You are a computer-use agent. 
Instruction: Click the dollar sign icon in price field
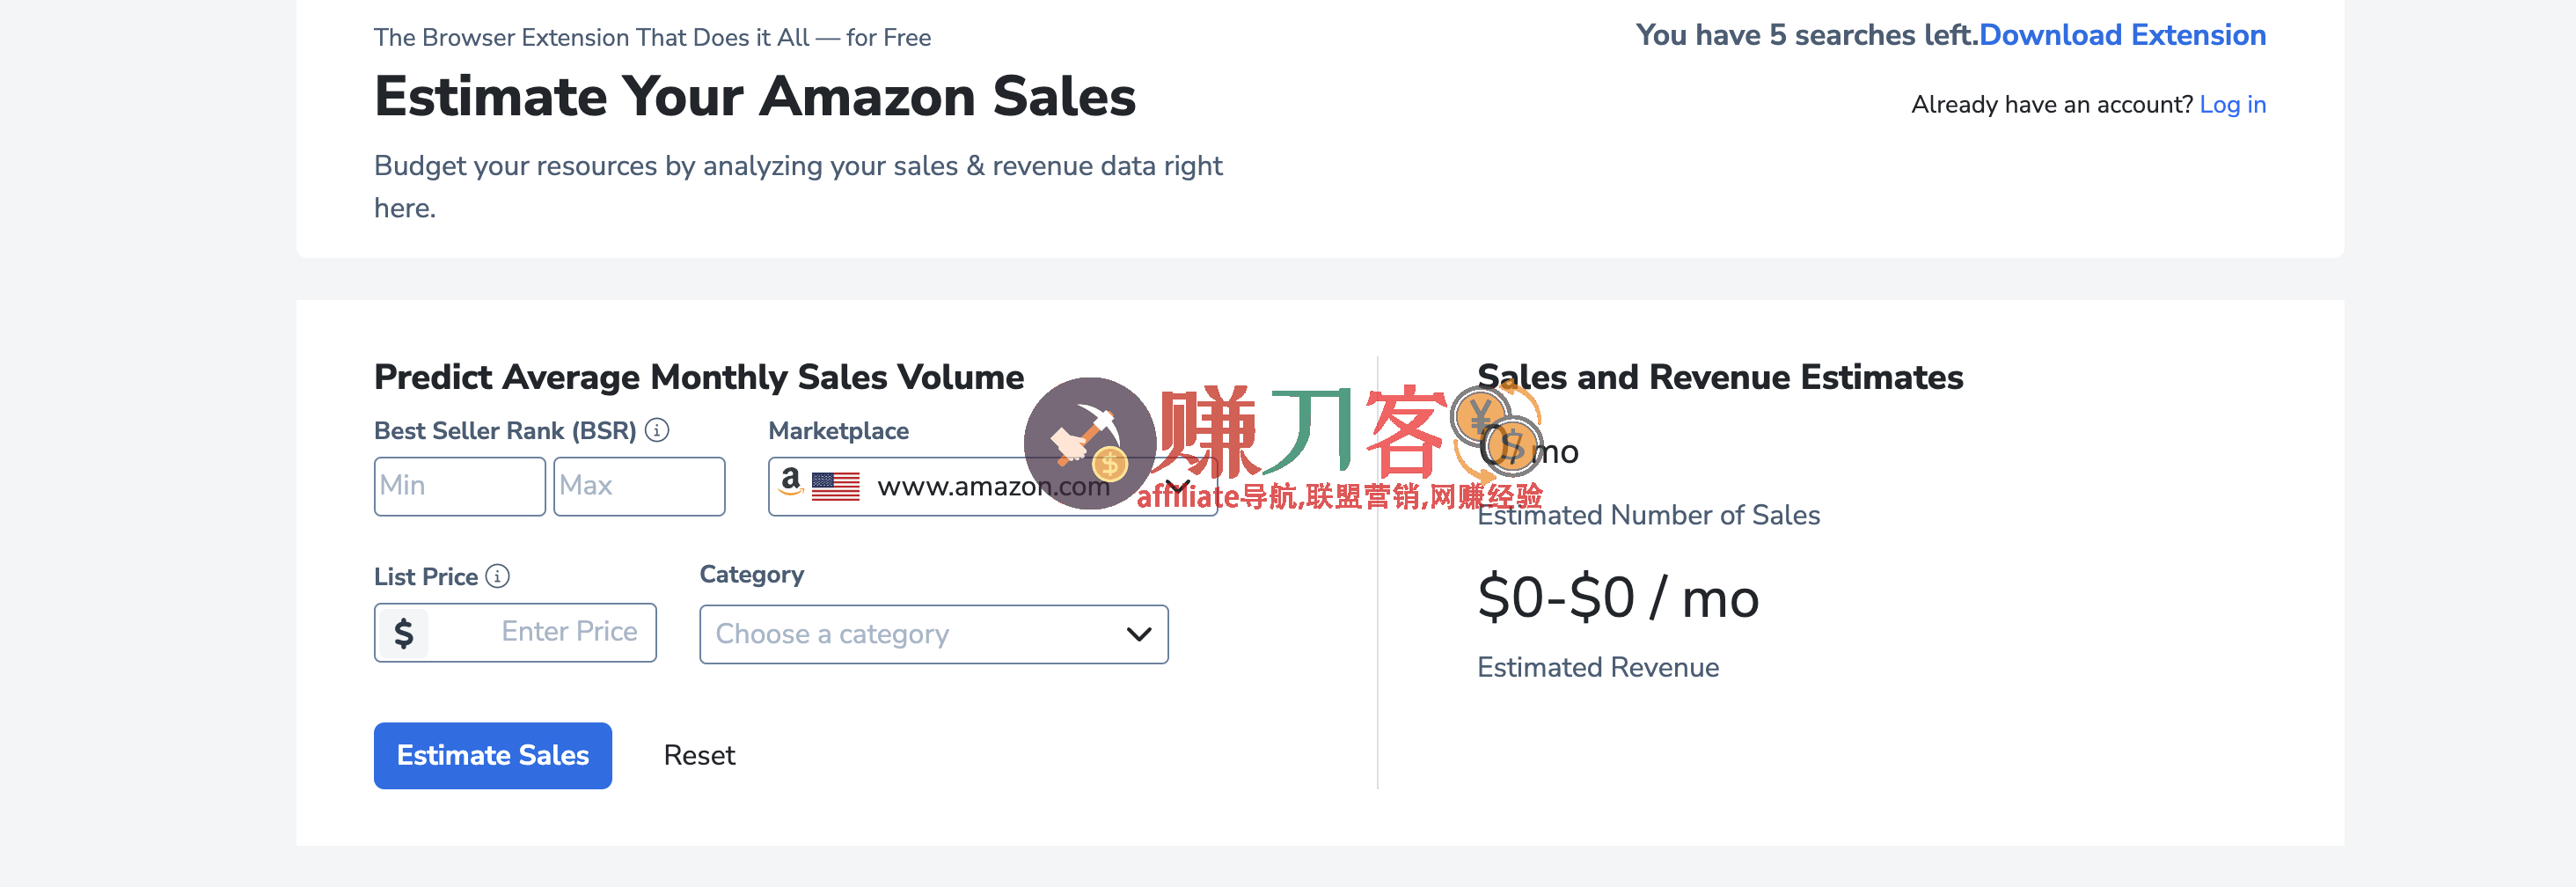pos(404,633)
